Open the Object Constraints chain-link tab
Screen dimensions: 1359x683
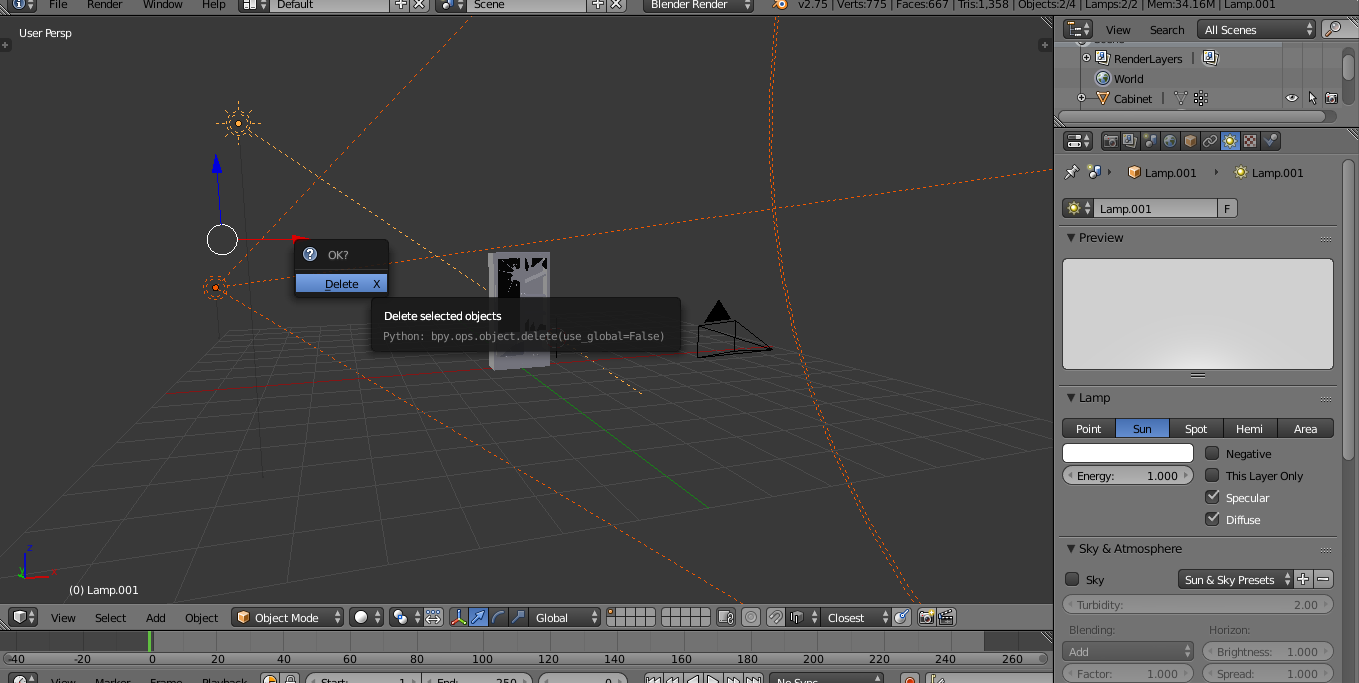[1210, 141]
